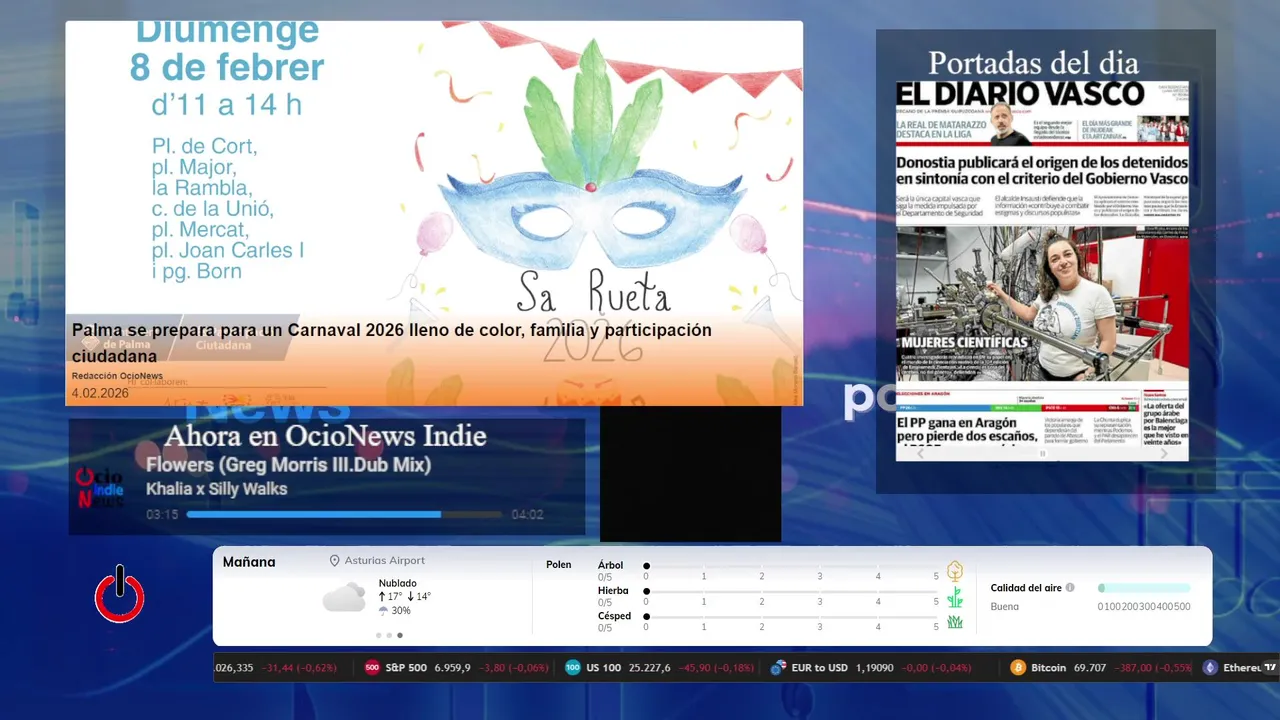Click the Calidad del aire label
This screenshot has width=1280, height=720.
click(x=1026, y=588)
